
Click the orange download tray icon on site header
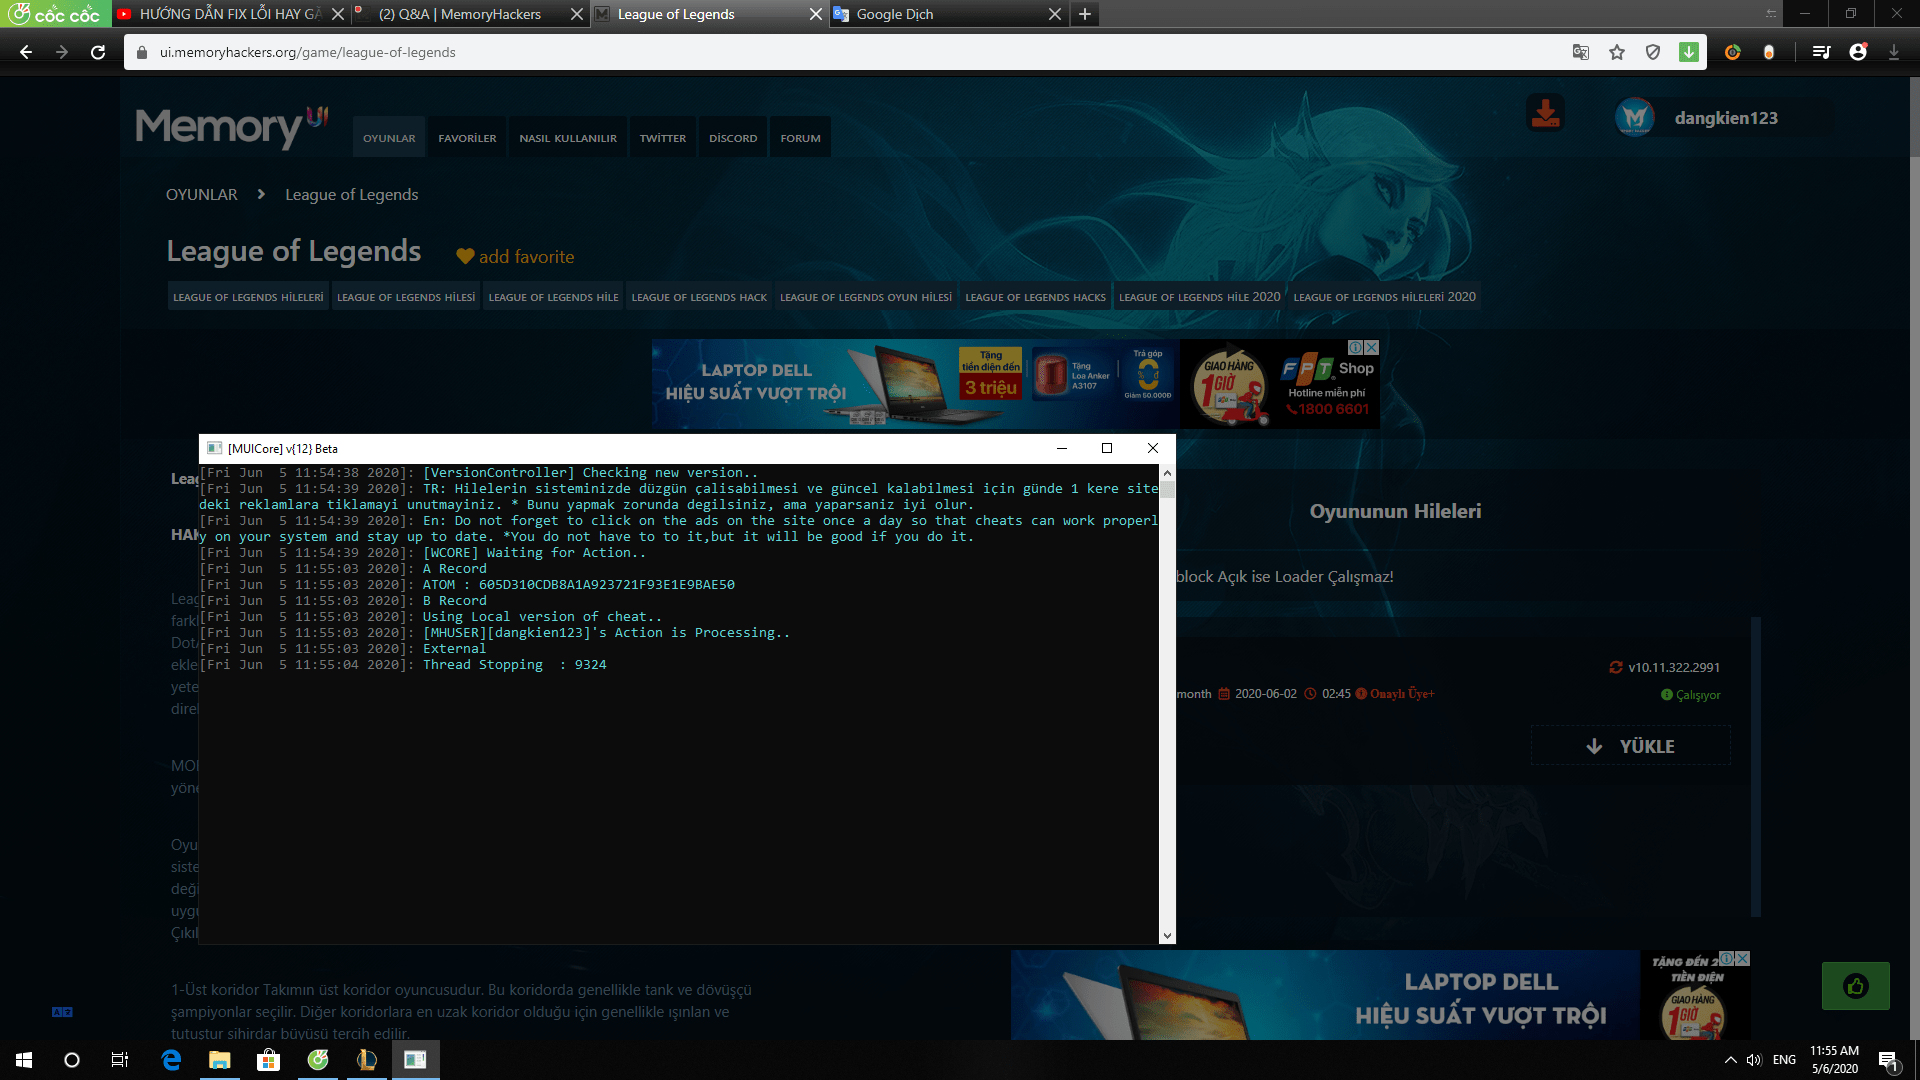coord(1545,113)
